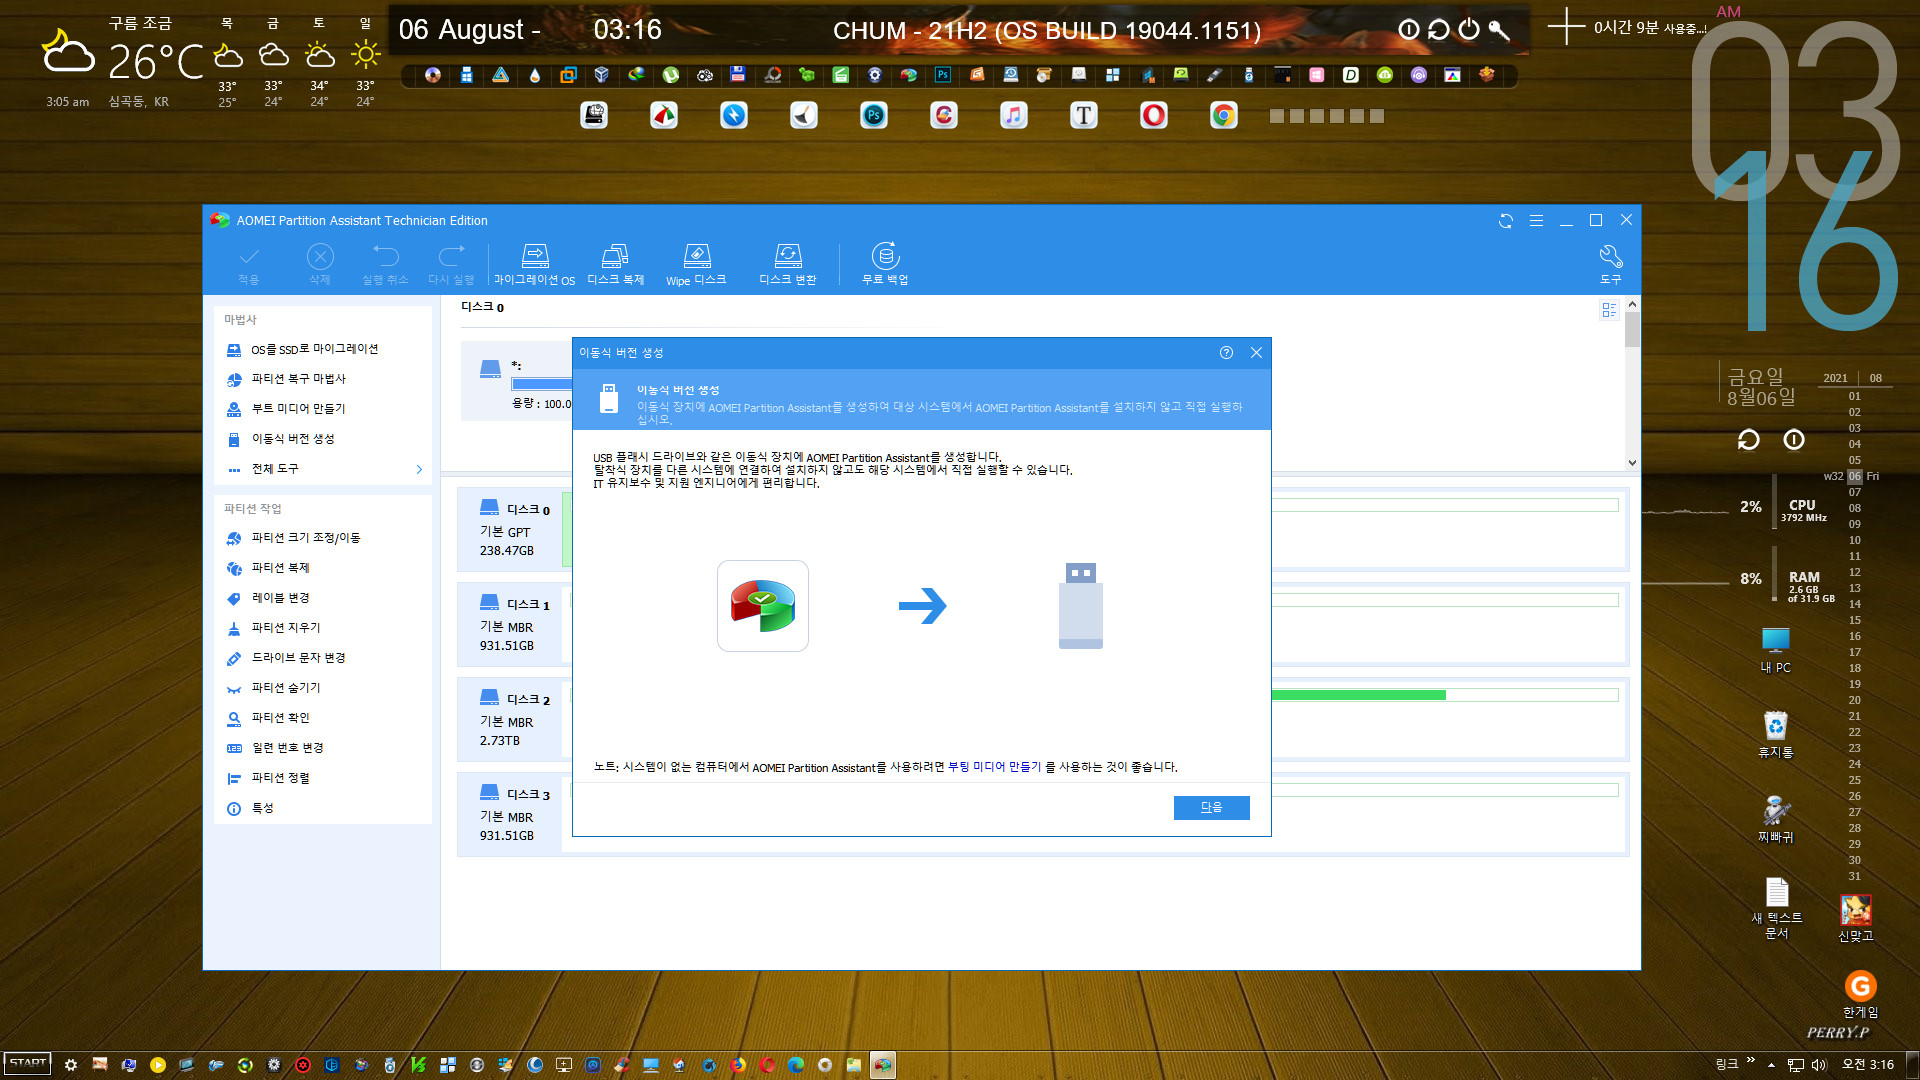Close the 이동식 버전 생성 dialog
Screen dimensions: 1920x1080
[x=1256, y=352]
